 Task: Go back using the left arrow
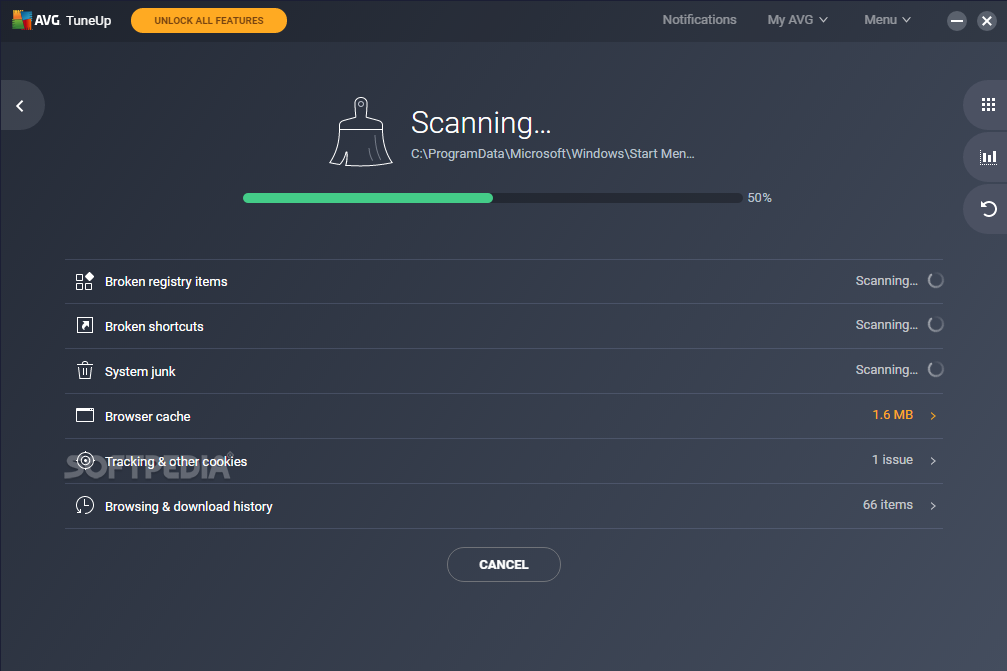tap(20, 106)
